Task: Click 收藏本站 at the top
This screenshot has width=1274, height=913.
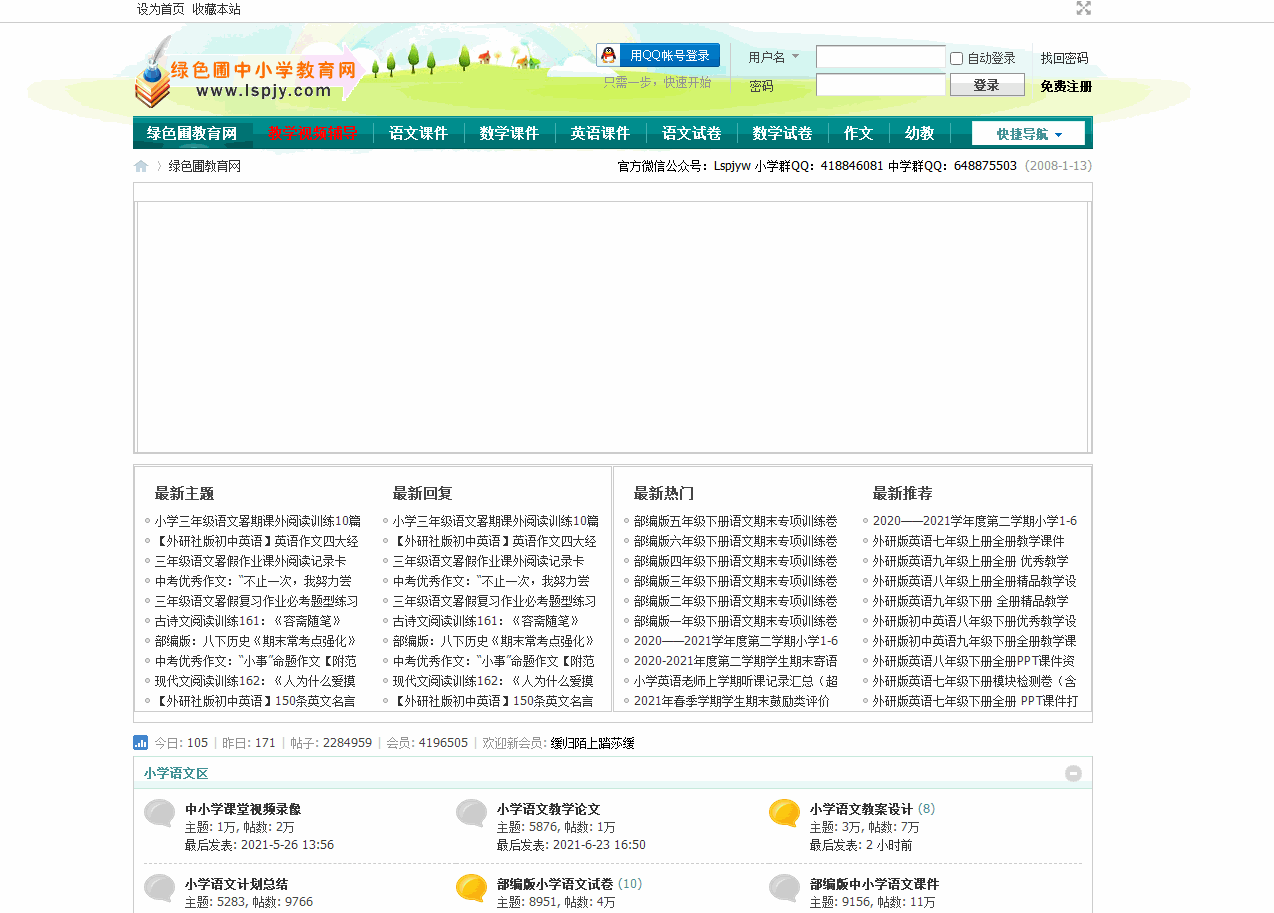Action: pyautogui.click(x=216, y=9)
